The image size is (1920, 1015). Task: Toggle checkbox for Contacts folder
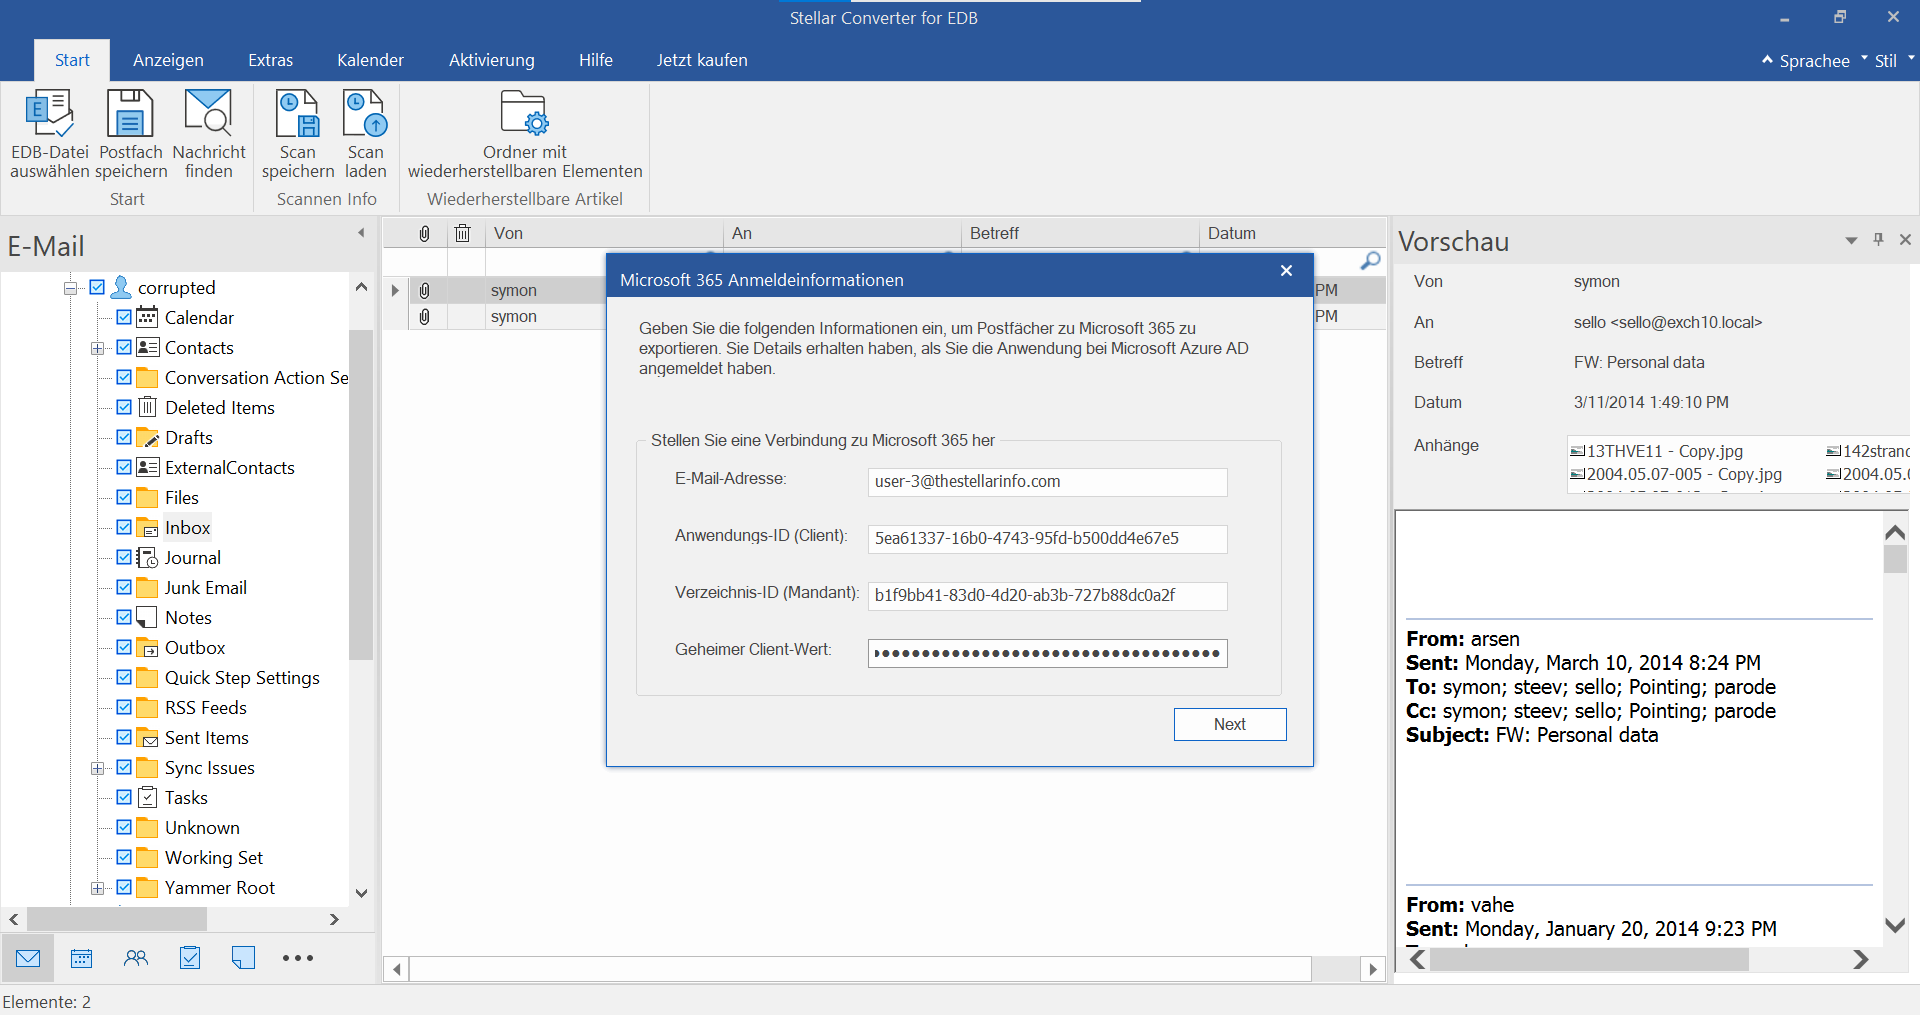click(x=124, y=347)
